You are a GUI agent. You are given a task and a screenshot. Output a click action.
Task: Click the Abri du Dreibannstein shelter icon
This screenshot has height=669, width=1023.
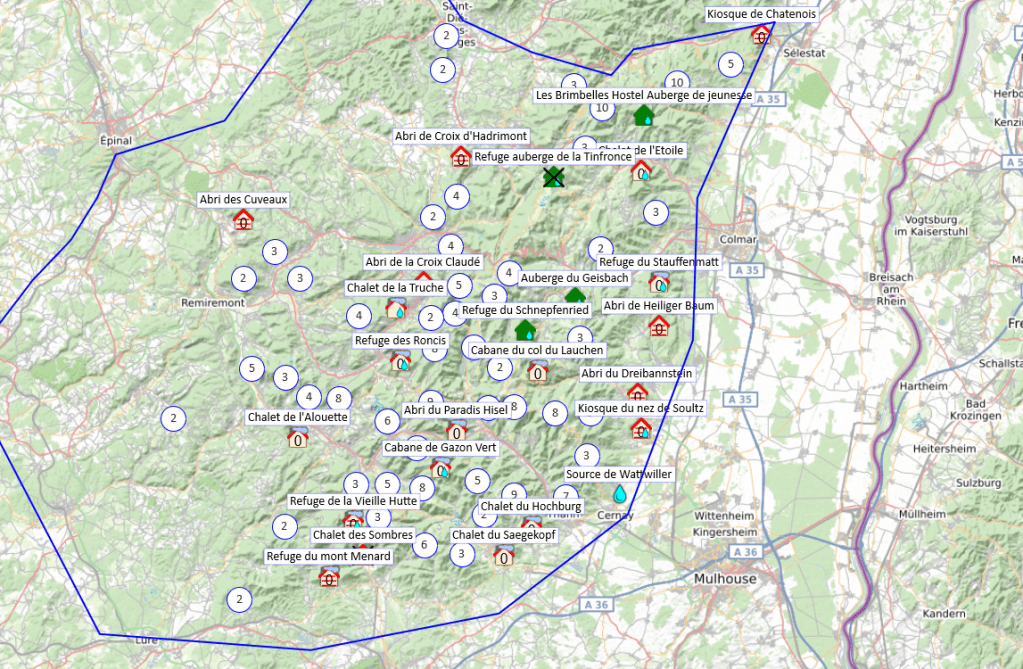636,393
